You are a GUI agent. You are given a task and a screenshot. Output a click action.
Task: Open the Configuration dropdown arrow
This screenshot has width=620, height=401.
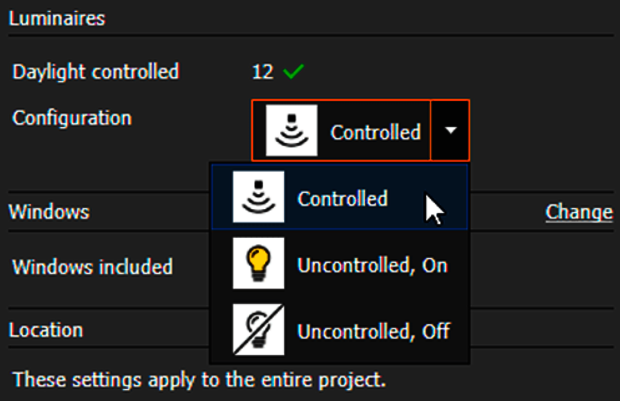[x=450, y=131]
